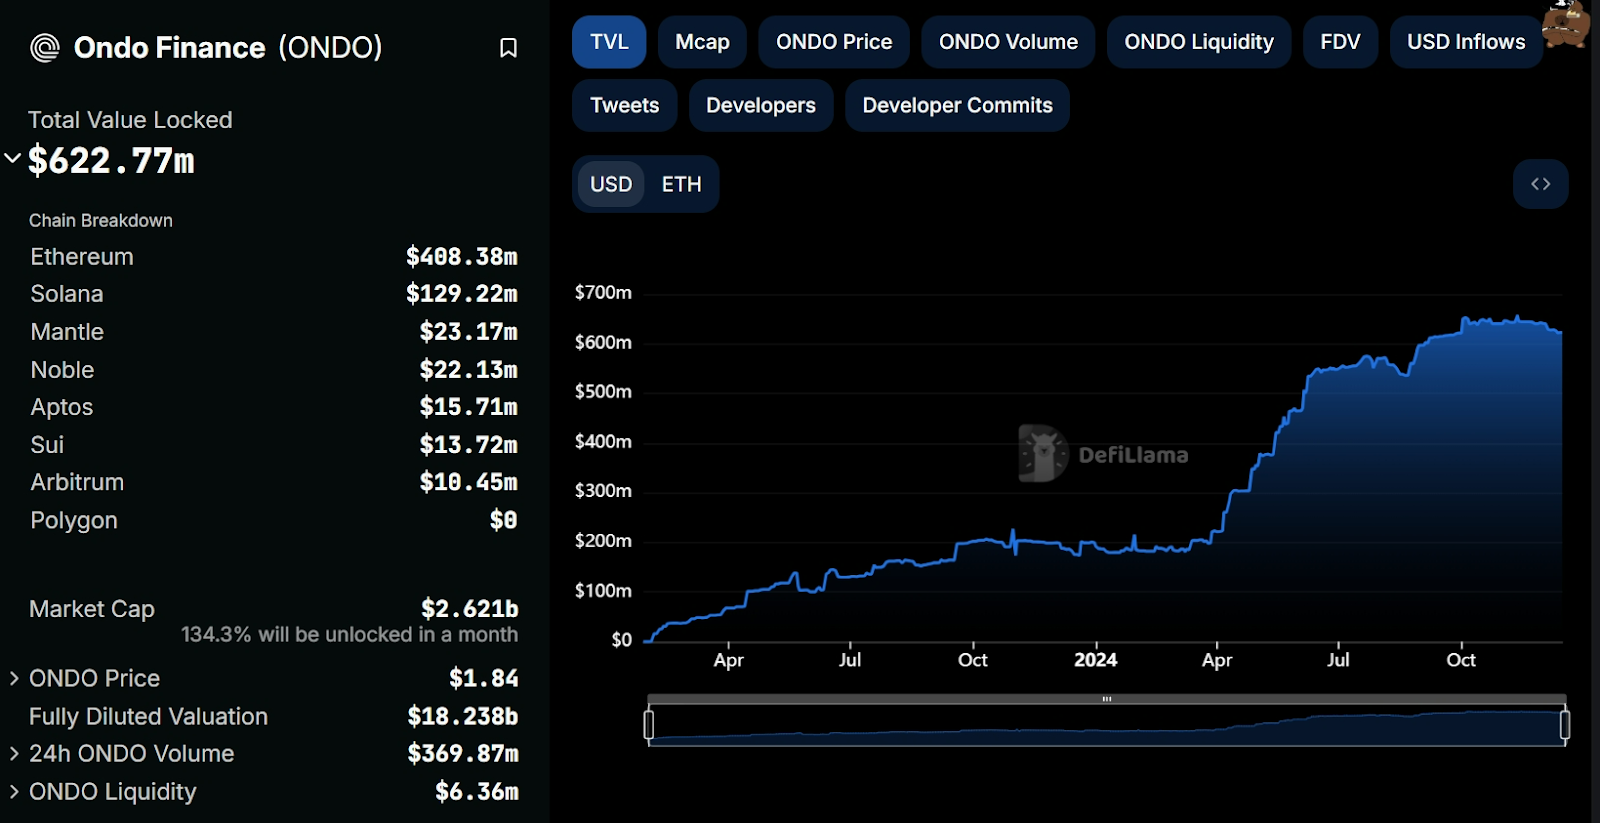This screenshot has height=823, width=1600.
Task: Toggle the Mcap chart metric
Action: click(702, 42)
